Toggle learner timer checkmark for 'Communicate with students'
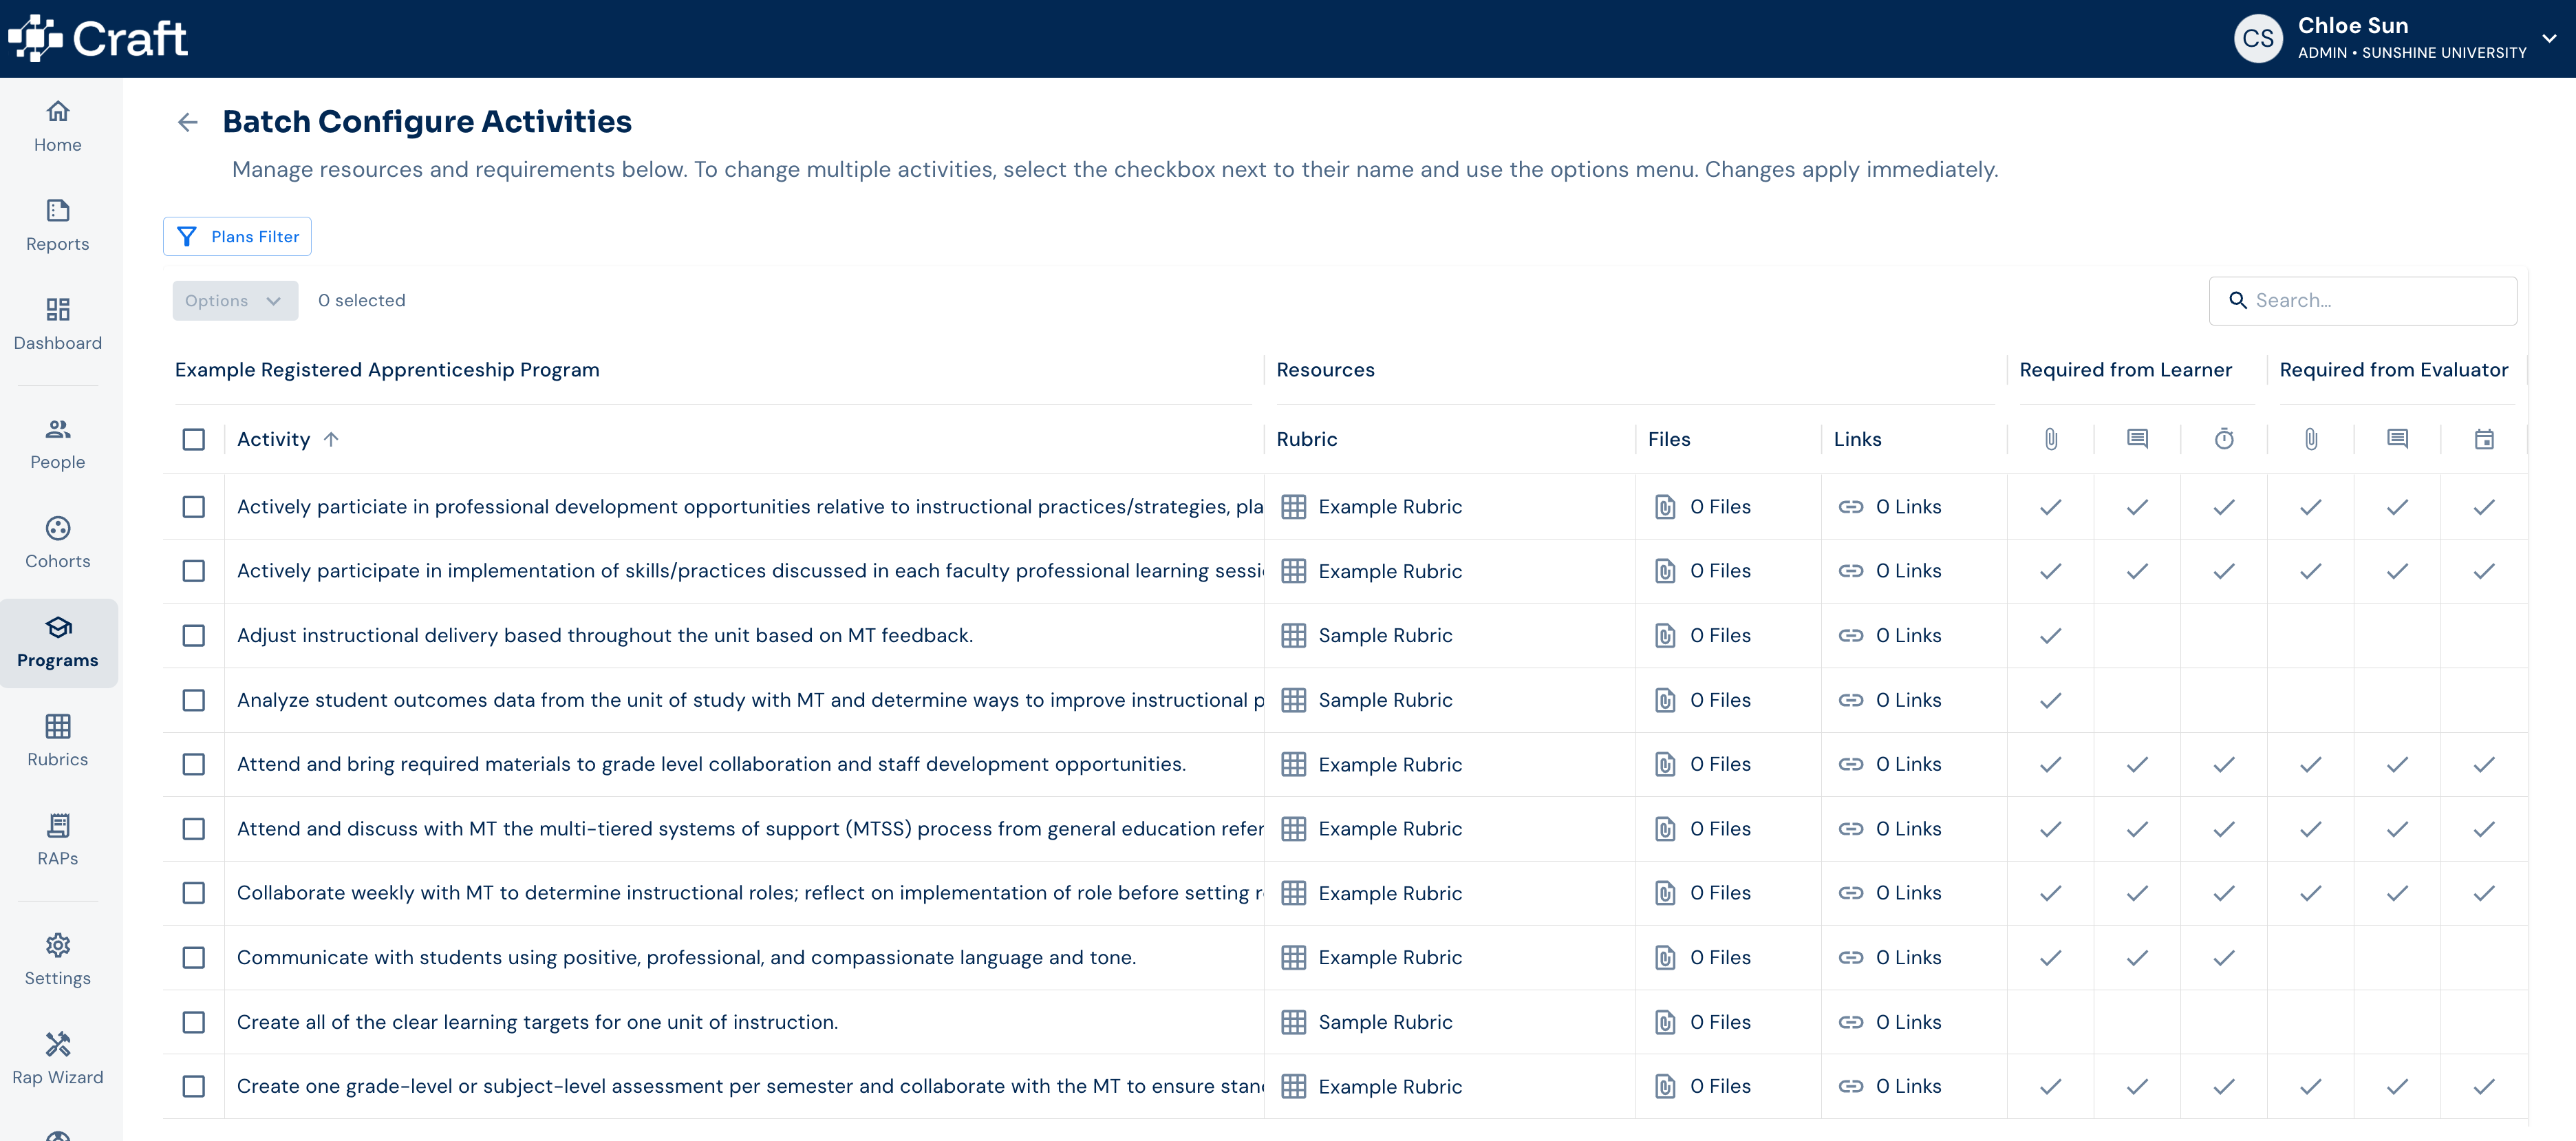 click(2224, 958)
